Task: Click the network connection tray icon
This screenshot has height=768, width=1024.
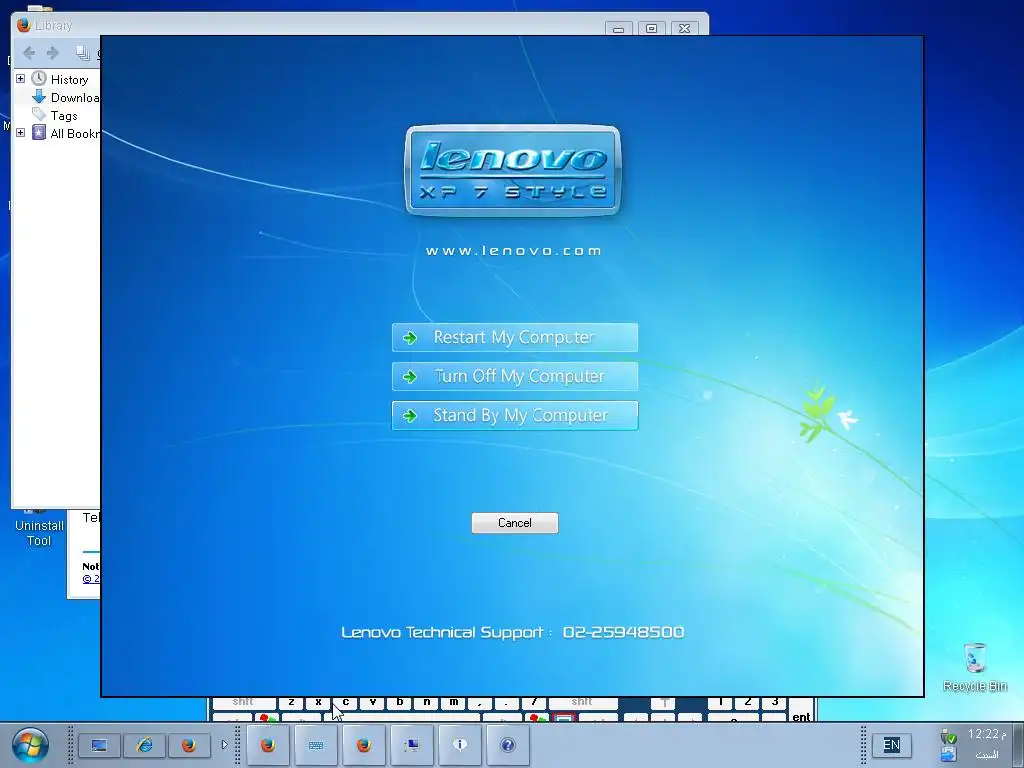Action: (x=949, y=755)
